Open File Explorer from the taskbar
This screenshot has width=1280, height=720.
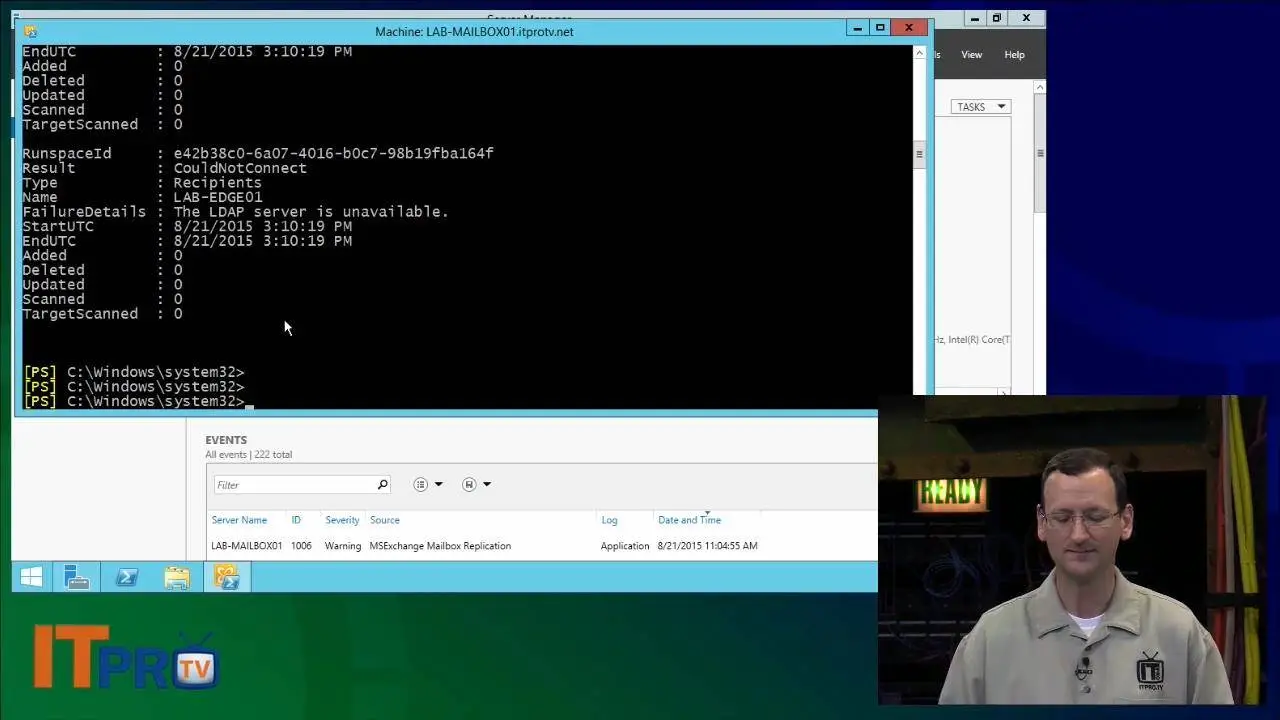tap(177, 577)
